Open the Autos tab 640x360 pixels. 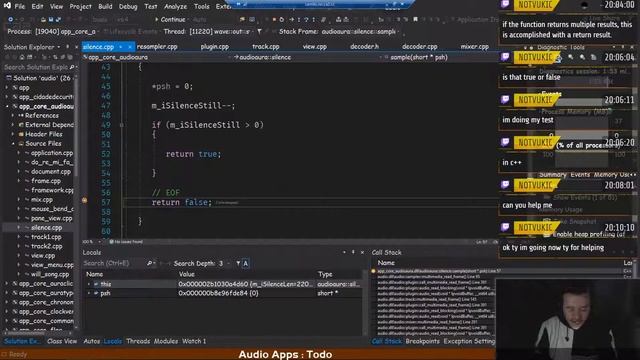[91, 341]
